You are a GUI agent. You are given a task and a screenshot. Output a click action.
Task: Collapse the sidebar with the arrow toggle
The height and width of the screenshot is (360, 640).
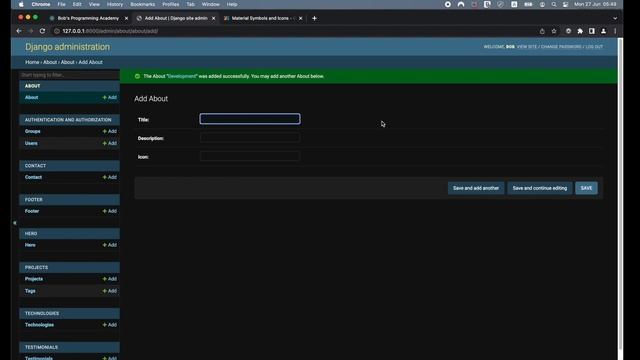(x=15, y=223)
